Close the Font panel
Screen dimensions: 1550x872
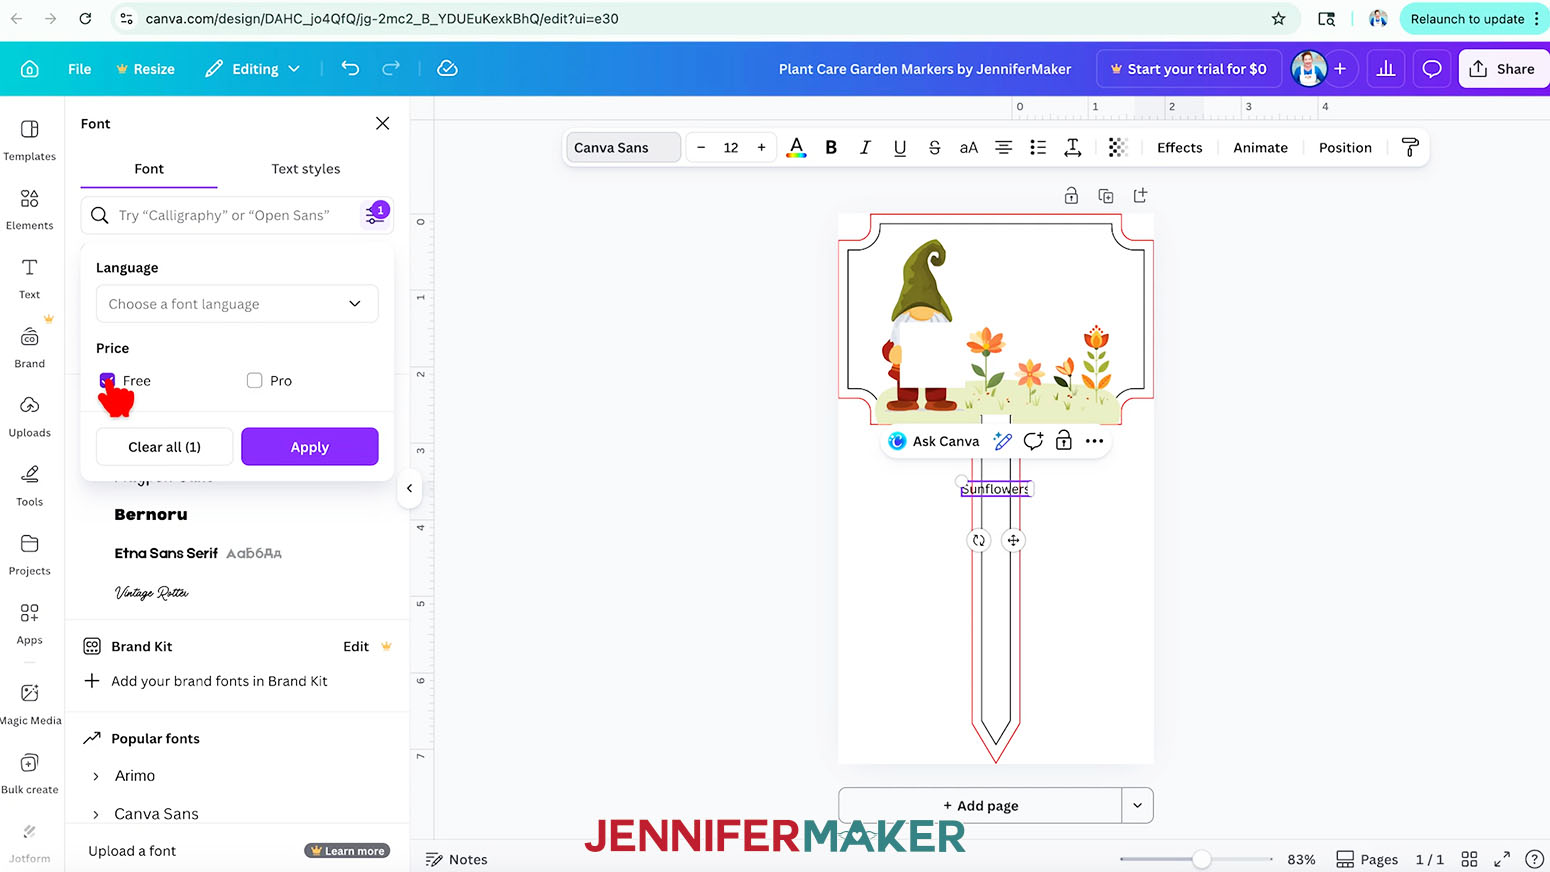pyautogui.click(x=382, y=123)
